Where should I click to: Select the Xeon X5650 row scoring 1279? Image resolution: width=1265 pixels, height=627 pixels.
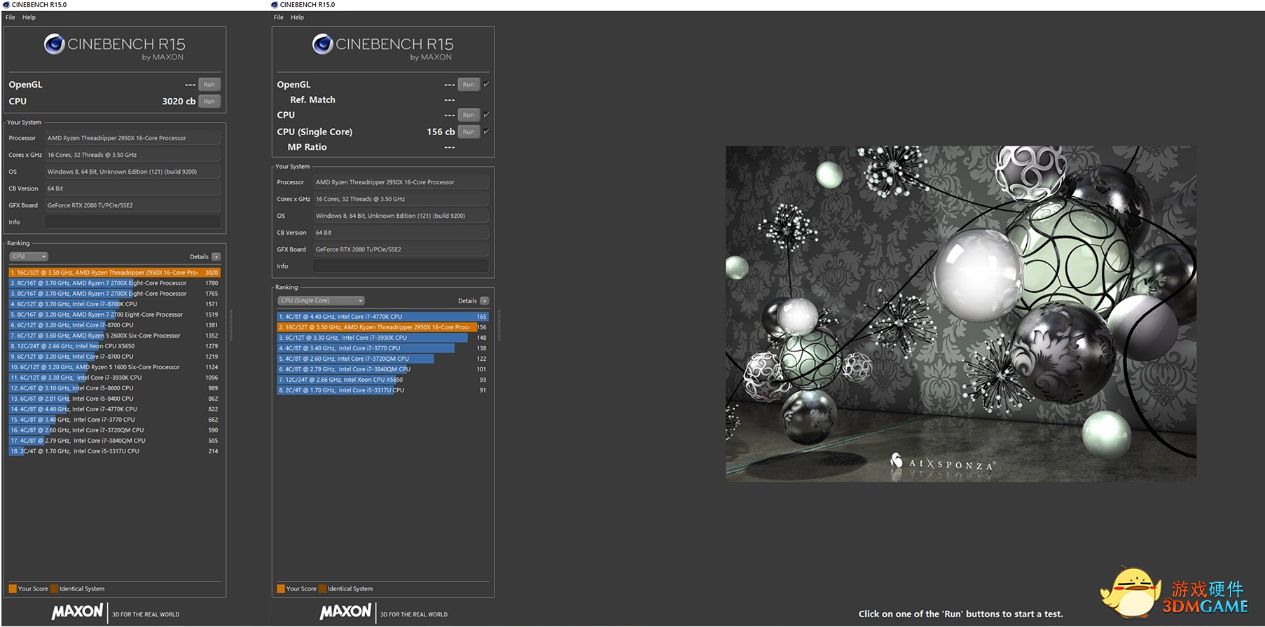click(115, 346)
